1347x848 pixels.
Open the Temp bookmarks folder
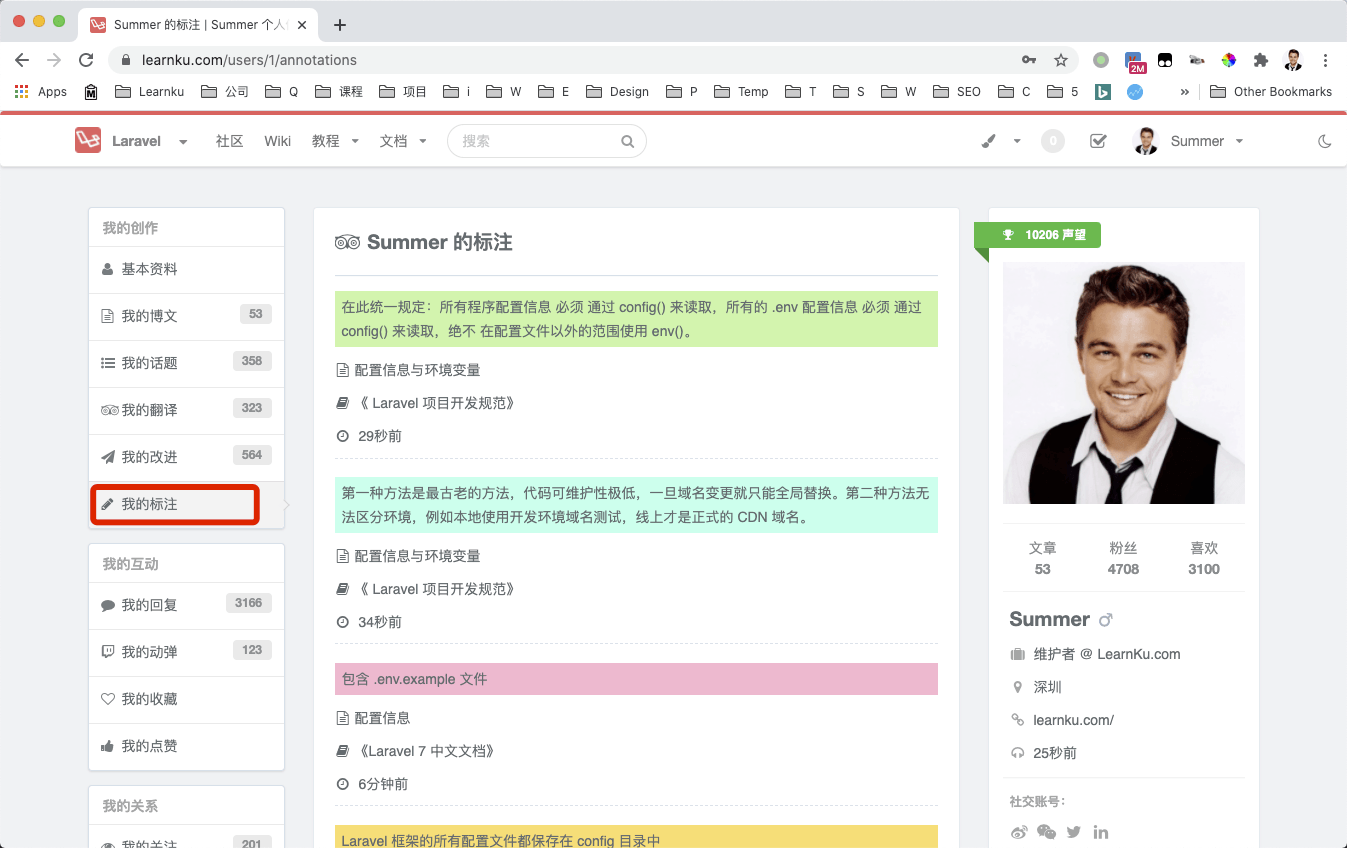[x=742, y=91]
